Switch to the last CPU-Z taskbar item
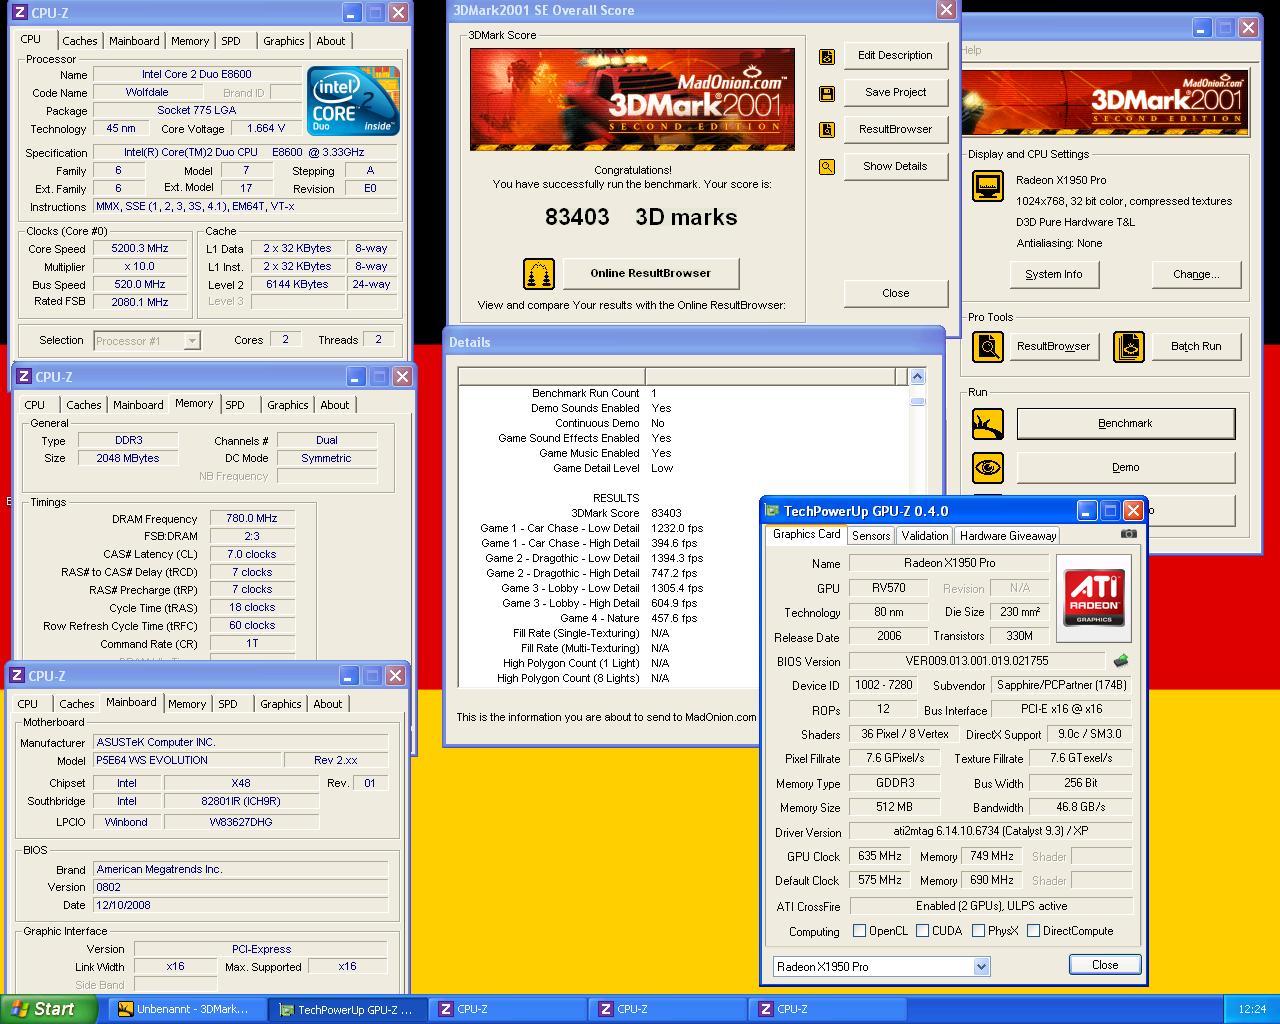Image resolution: width=1280 pixels, height=1024 pixels. pyautogui.click(x=828, y=1010)
